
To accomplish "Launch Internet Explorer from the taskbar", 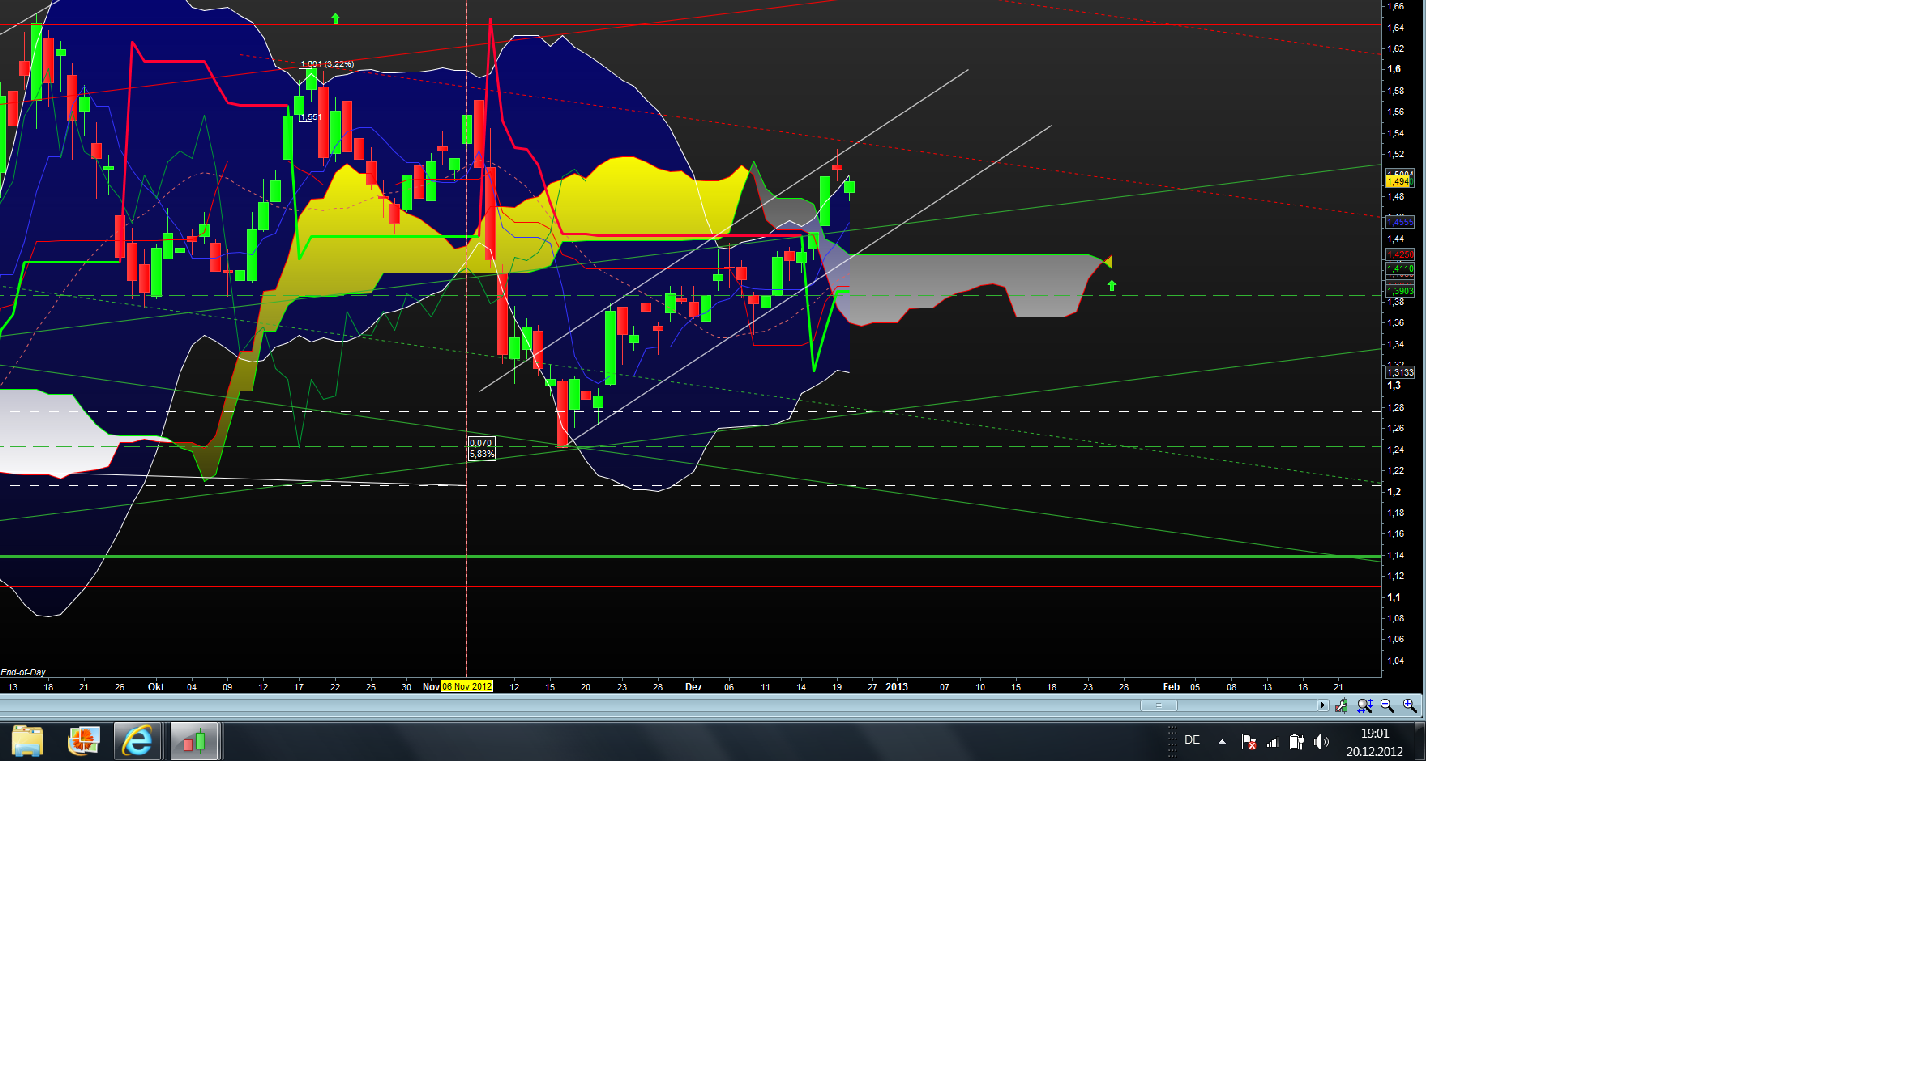I will click(137, 742).
